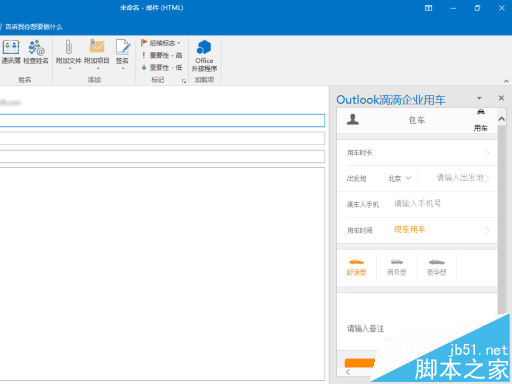Viewport: 512px width, 384px height.
Task: Open Office Add-ins (Office 外接程序)
Action: point(204,56)
